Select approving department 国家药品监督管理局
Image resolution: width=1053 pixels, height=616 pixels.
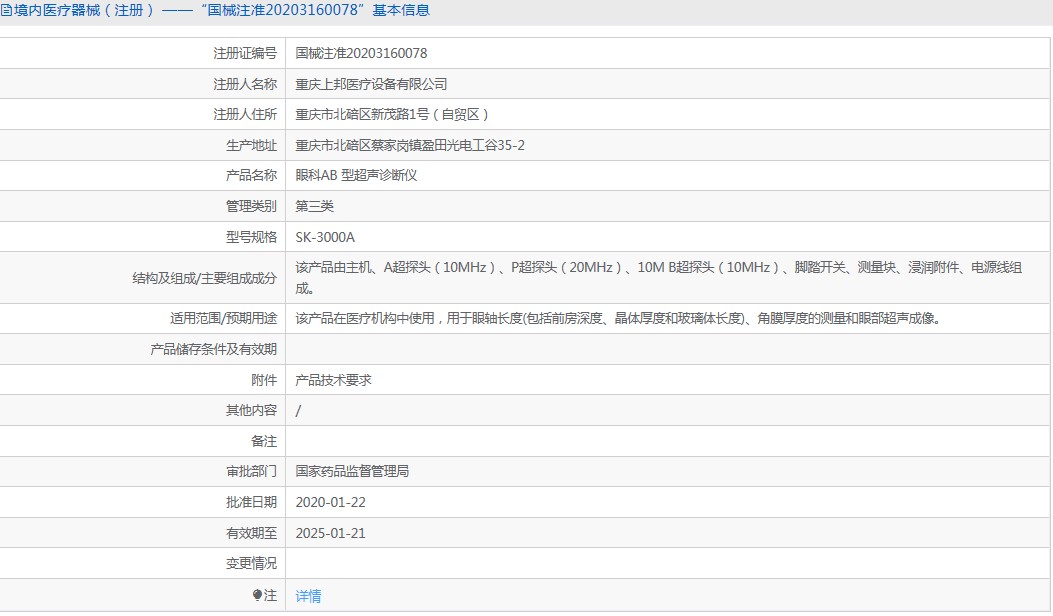(353, 472)
